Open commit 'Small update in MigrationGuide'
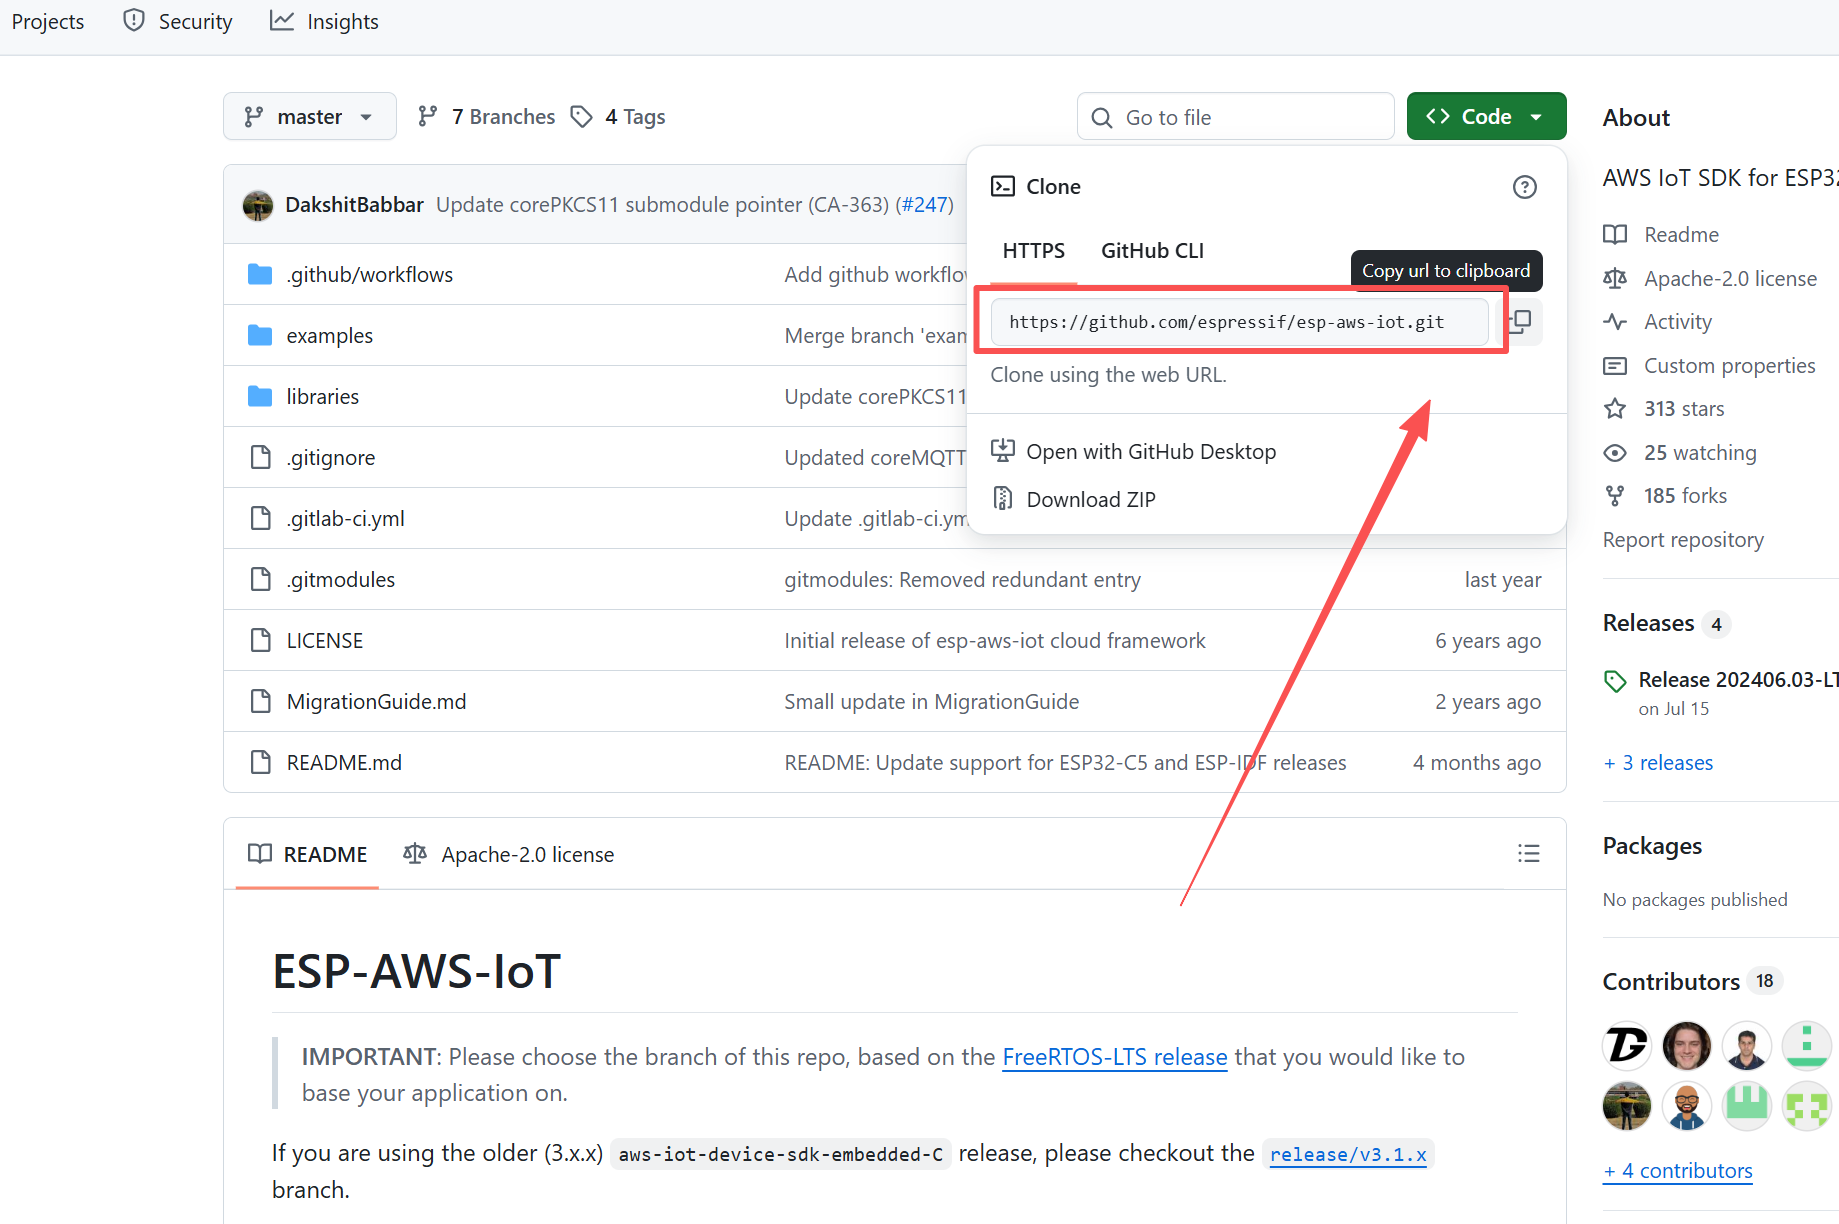 (x=931, y=702)
